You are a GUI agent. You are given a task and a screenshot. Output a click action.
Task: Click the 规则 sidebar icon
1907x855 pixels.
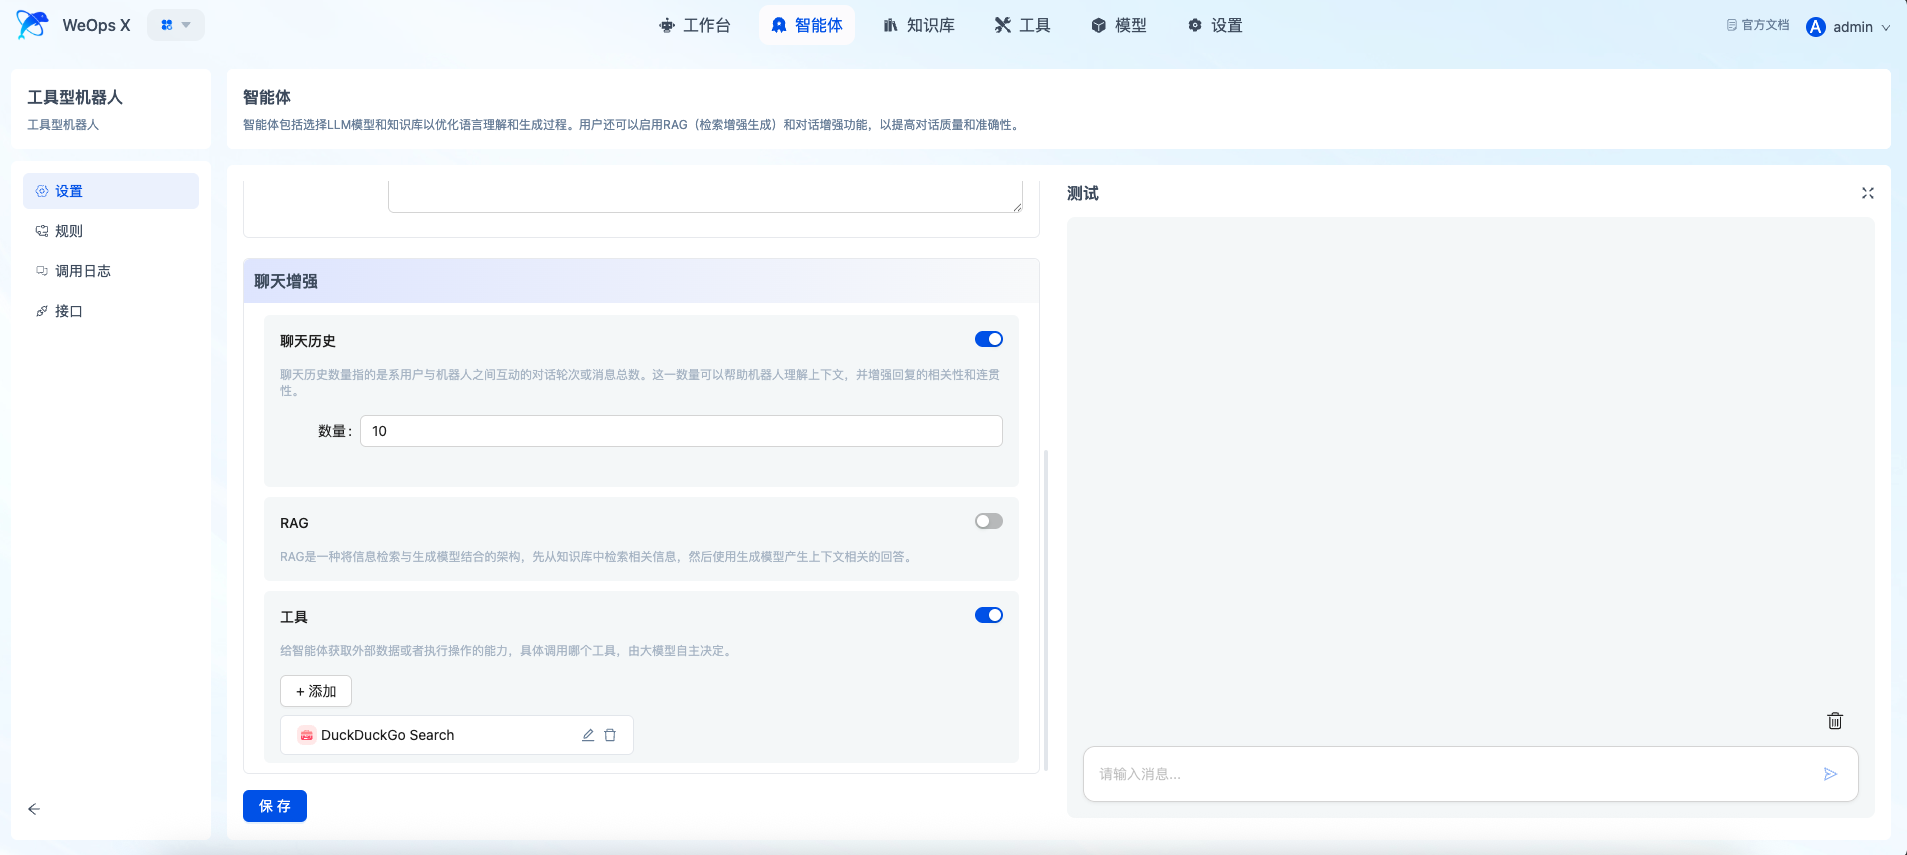pos(42,231)
